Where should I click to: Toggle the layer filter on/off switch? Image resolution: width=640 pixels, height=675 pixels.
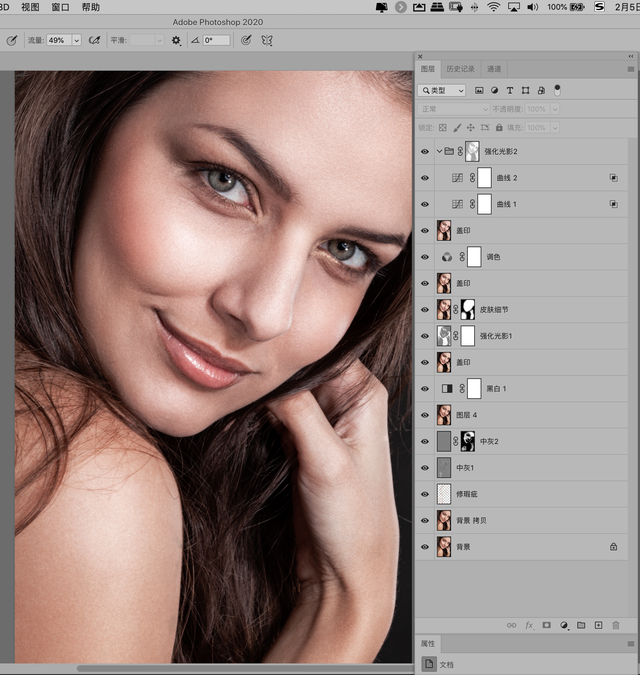557,89
